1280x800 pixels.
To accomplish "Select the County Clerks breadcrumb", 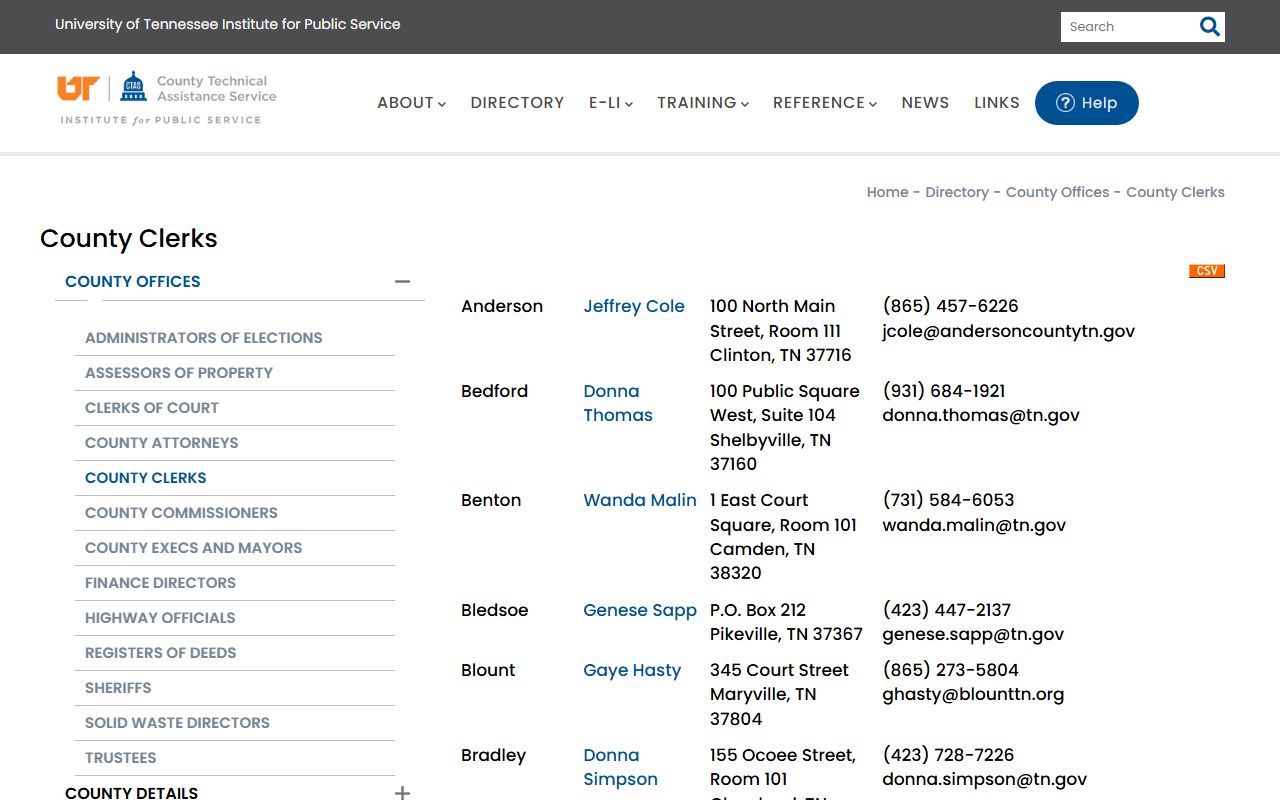I will (x=1175, y=192).
